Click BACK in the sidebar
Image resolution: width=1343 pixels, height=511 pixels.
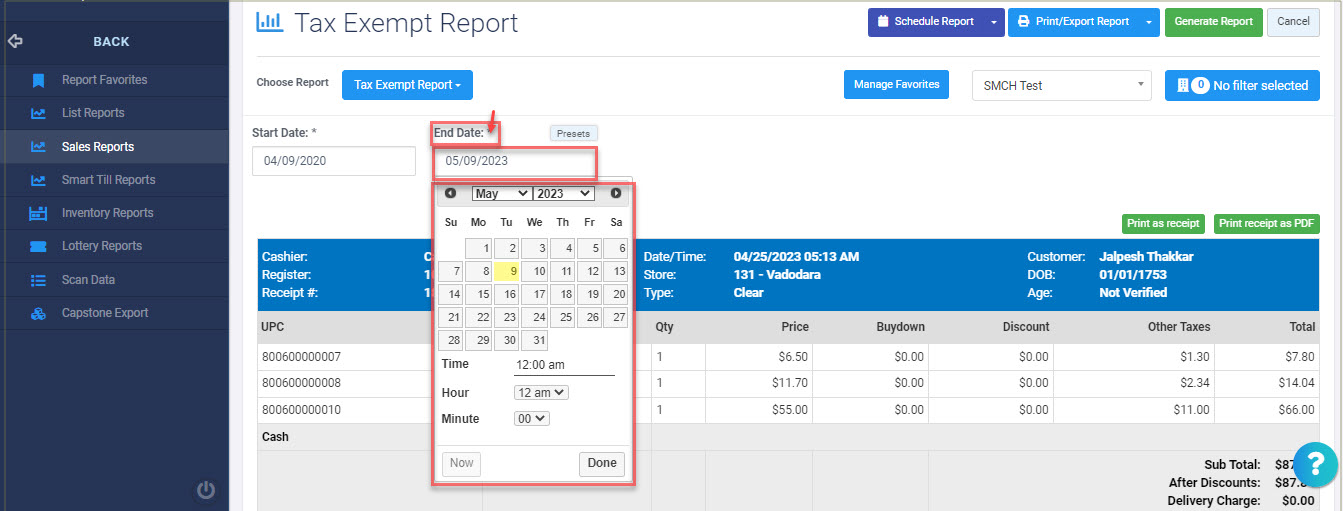tap(111, 42)
